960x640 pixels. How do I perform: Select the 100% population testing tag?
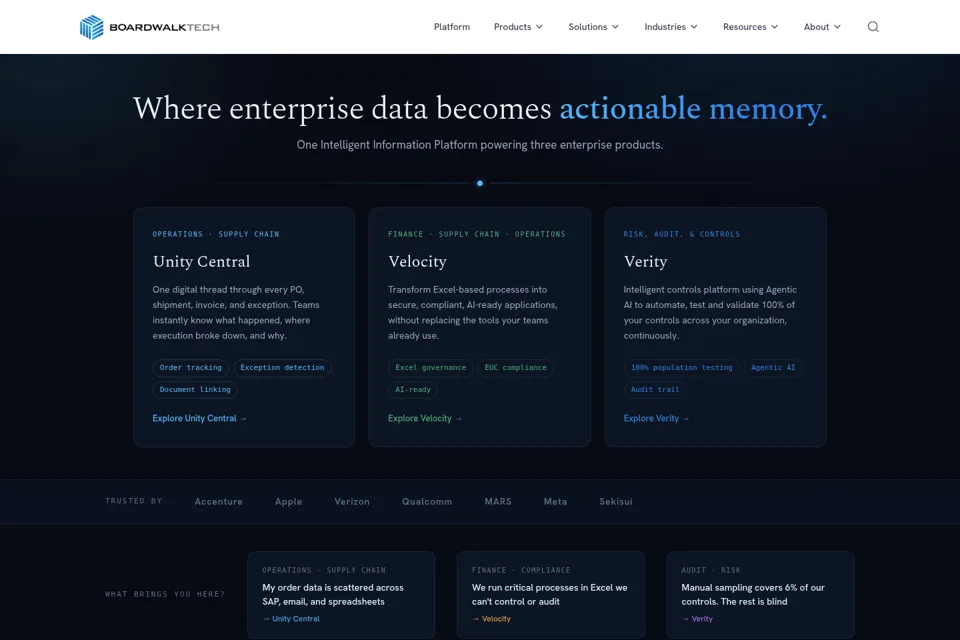coord(681,367)
